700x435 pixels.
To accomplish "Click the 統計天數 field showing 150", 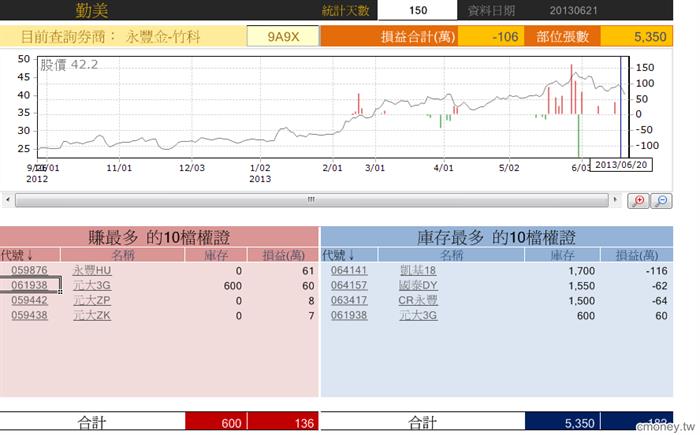I will click(x=418, y=10).
